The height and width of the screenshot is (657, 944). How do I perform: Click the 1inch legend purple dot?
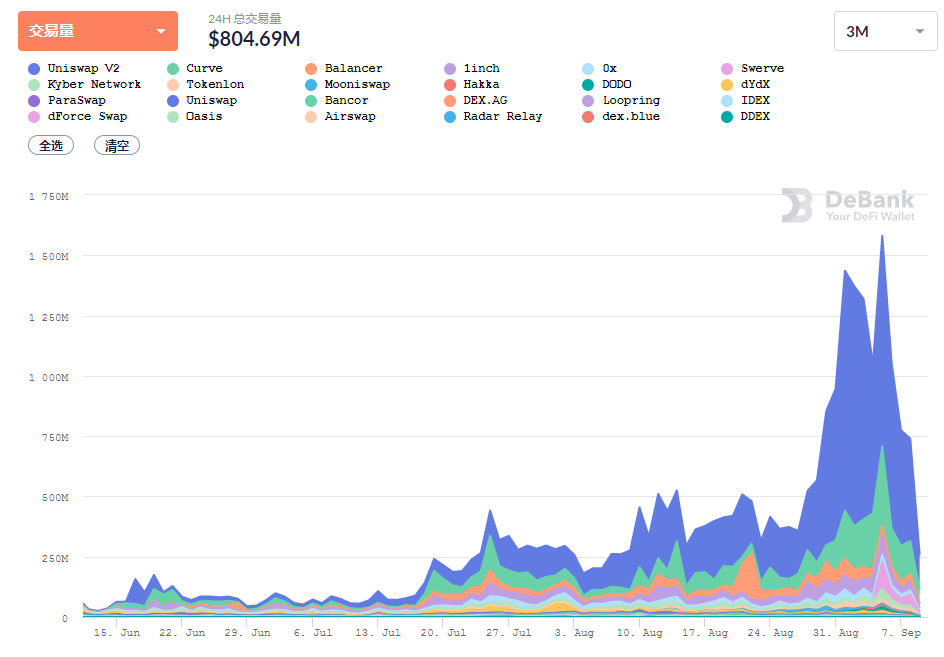pyautogui.click(x=450, y=69)
